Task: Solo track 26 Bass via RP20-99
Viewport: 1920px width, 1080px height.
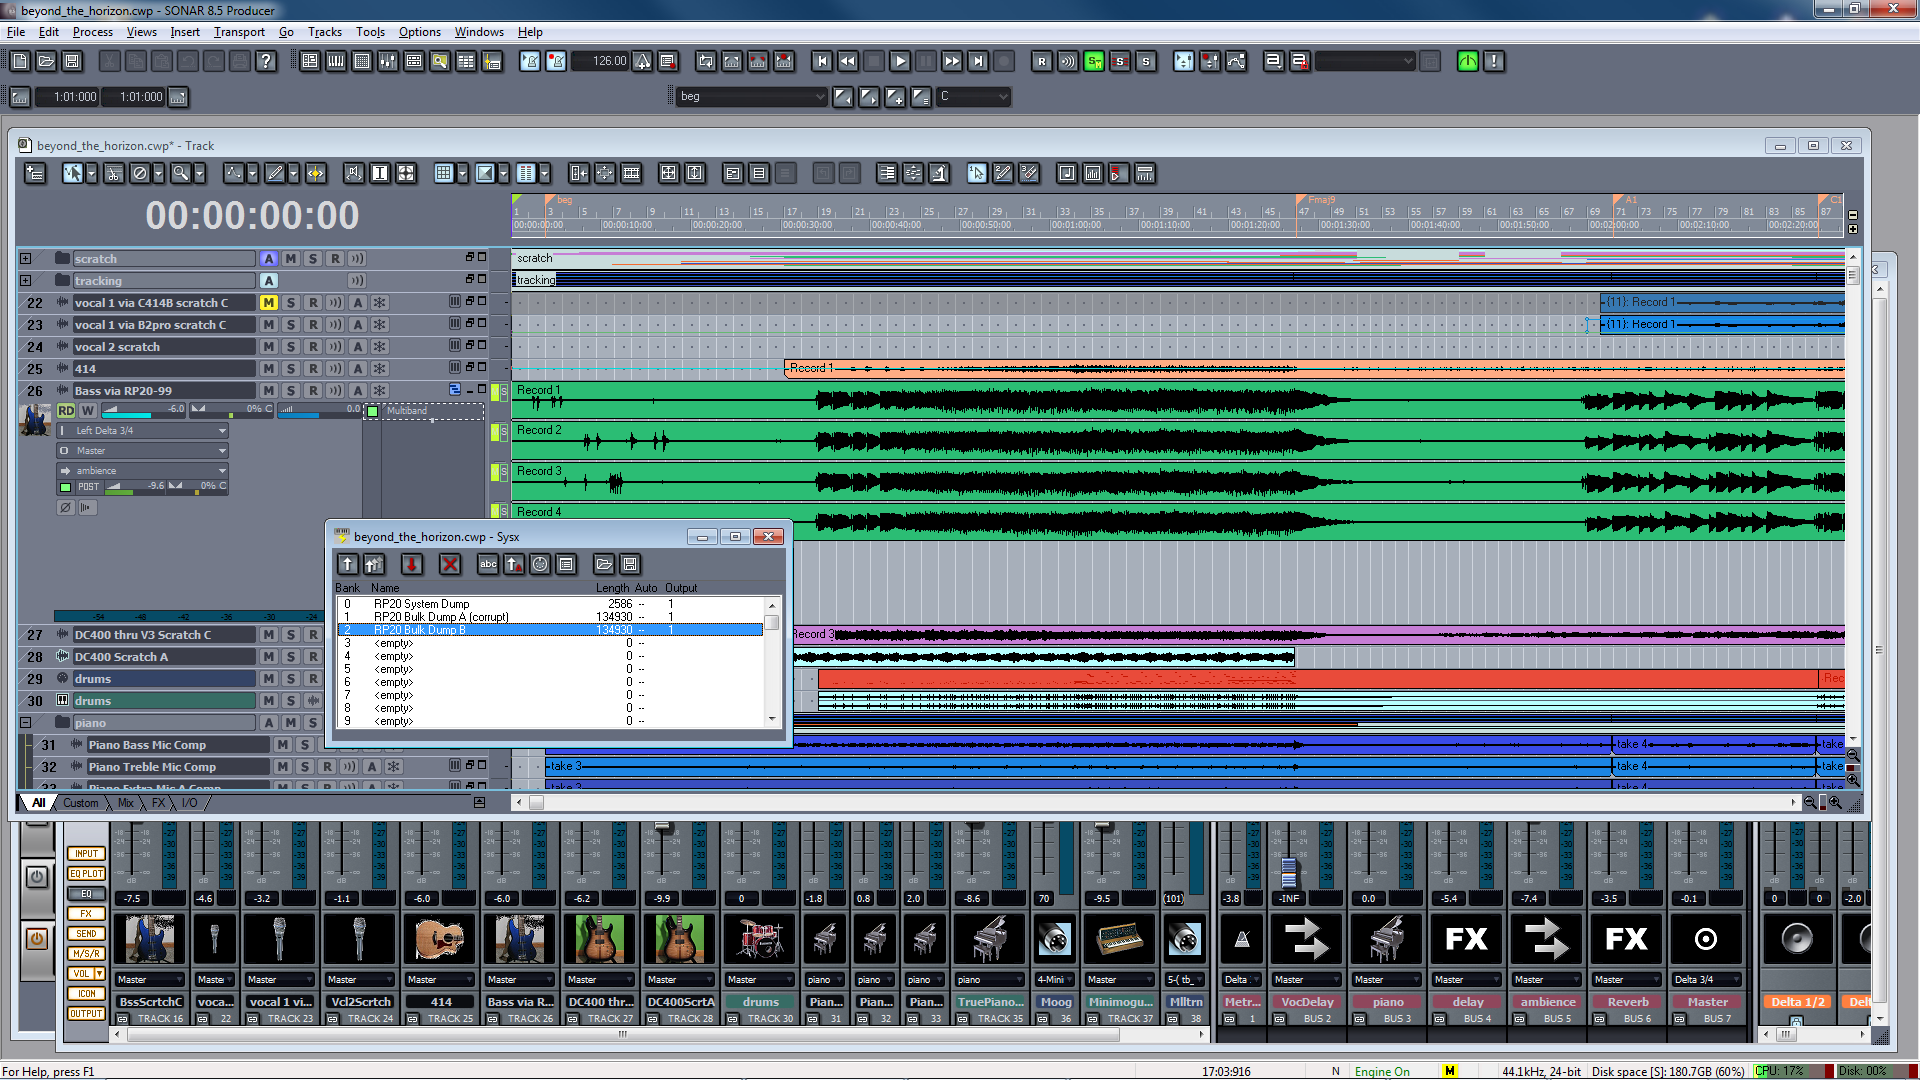Action: pos(291,391)
